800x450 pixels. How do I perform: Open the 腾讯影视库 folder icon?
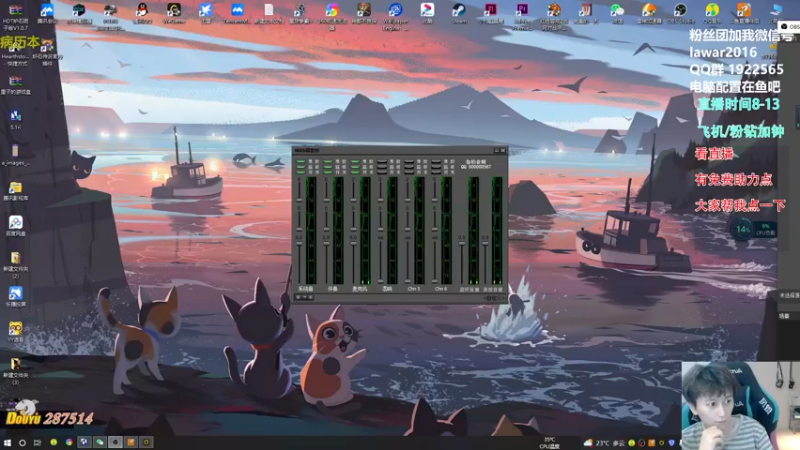15,187
